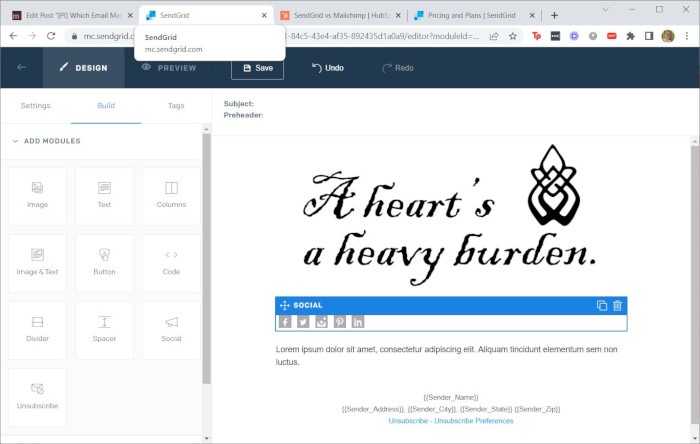Open the tab search dropdown arrow
700x444 pixels.
click(605, 9)
